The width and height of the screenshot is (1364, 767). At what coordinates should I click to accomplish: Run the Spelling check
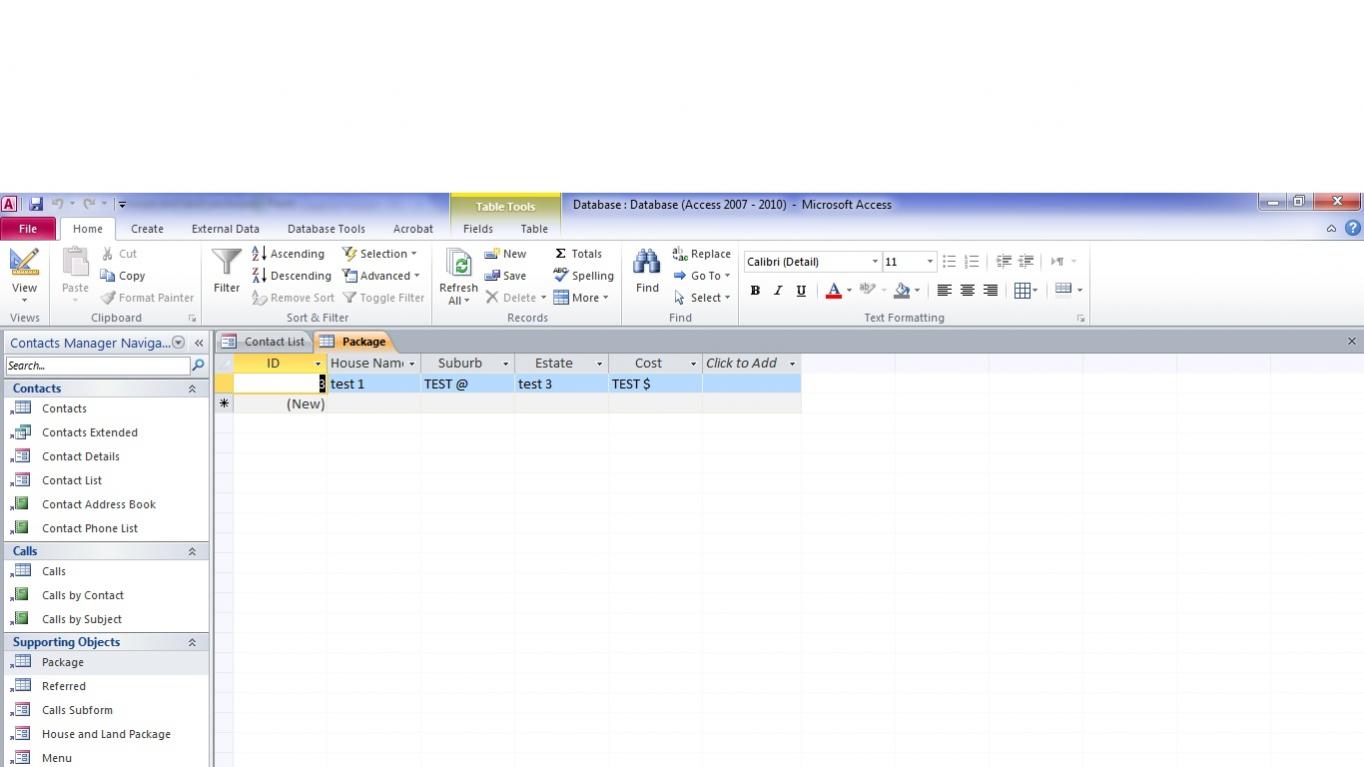[583, 276]
